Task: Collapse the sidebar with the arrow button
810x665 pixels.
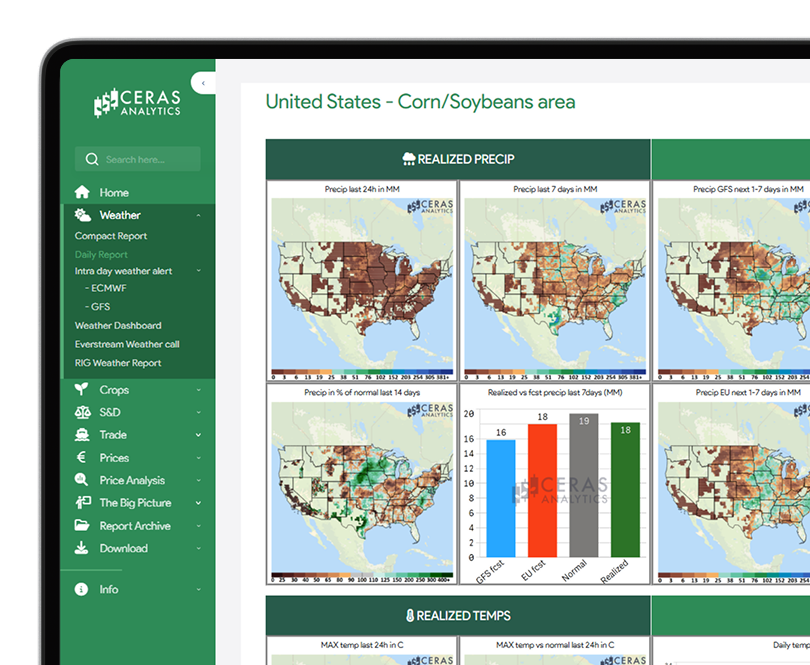Action: pos(204,83)
